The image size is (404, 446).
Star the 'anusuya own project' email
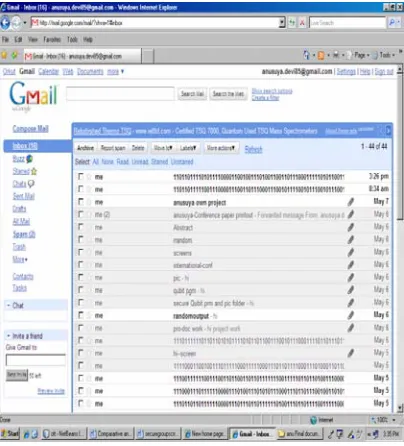89,202
